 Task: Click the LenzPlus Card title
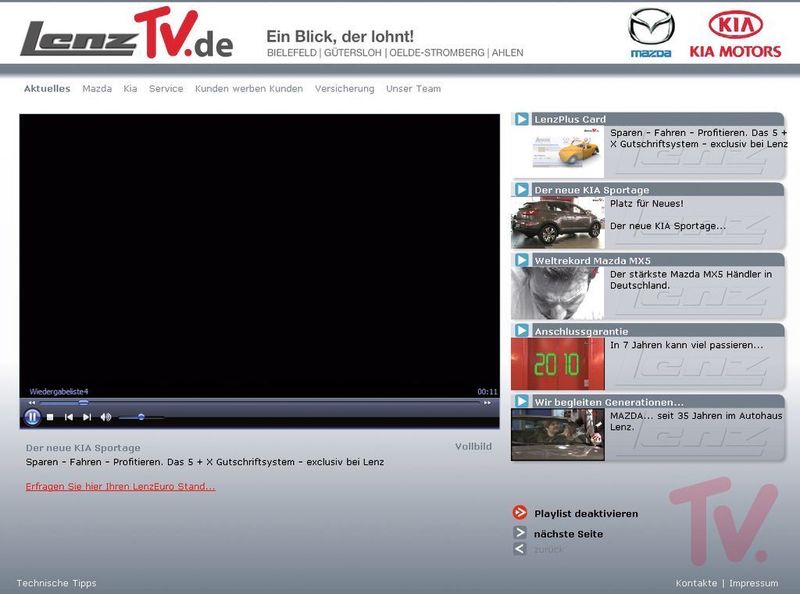(570, 119)
